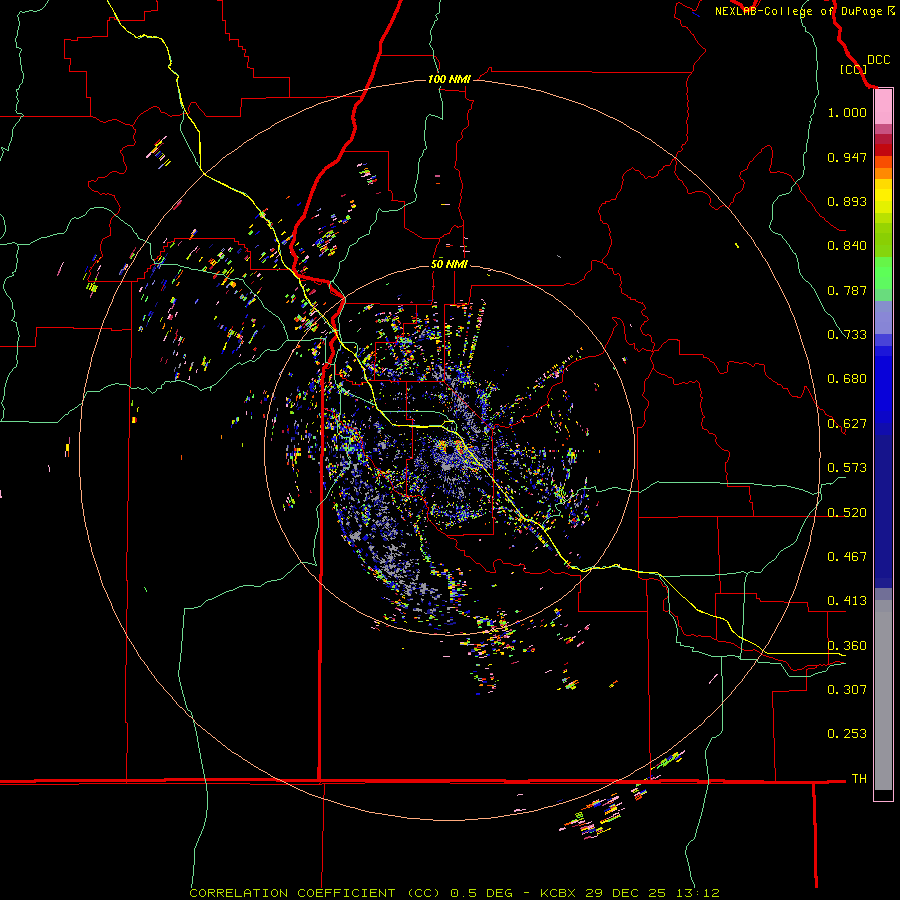900x900 pixels.
Task: Click the 0.307 value on the color scale
Action: click(x=847, y=690)
